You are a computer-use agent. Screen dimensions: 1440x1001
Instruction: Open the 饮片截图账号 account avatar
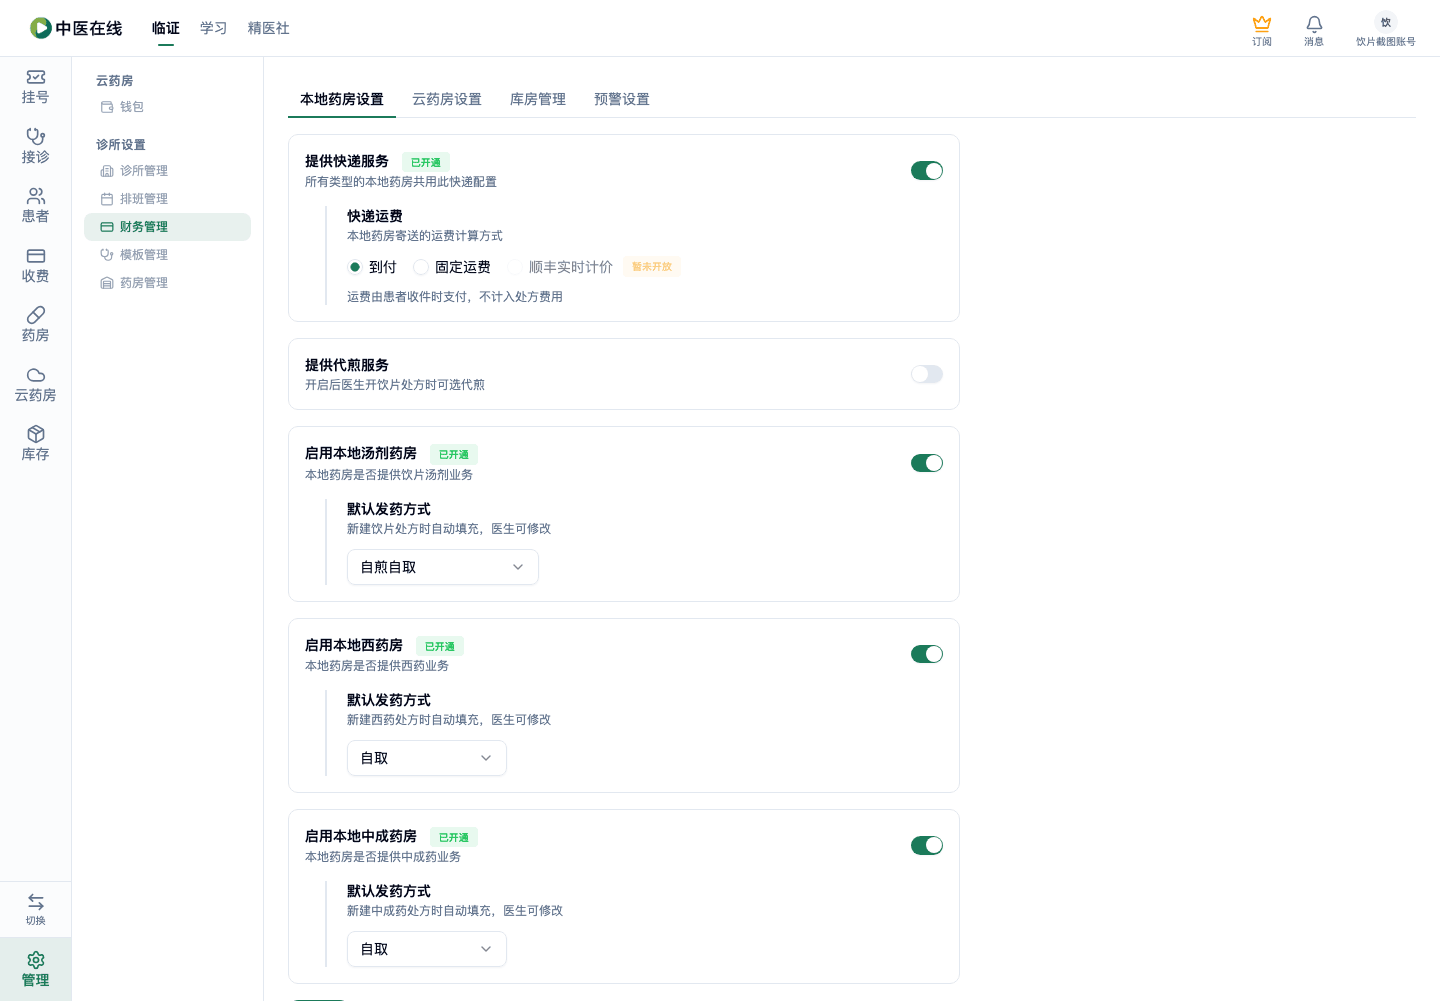point(1386,22)
